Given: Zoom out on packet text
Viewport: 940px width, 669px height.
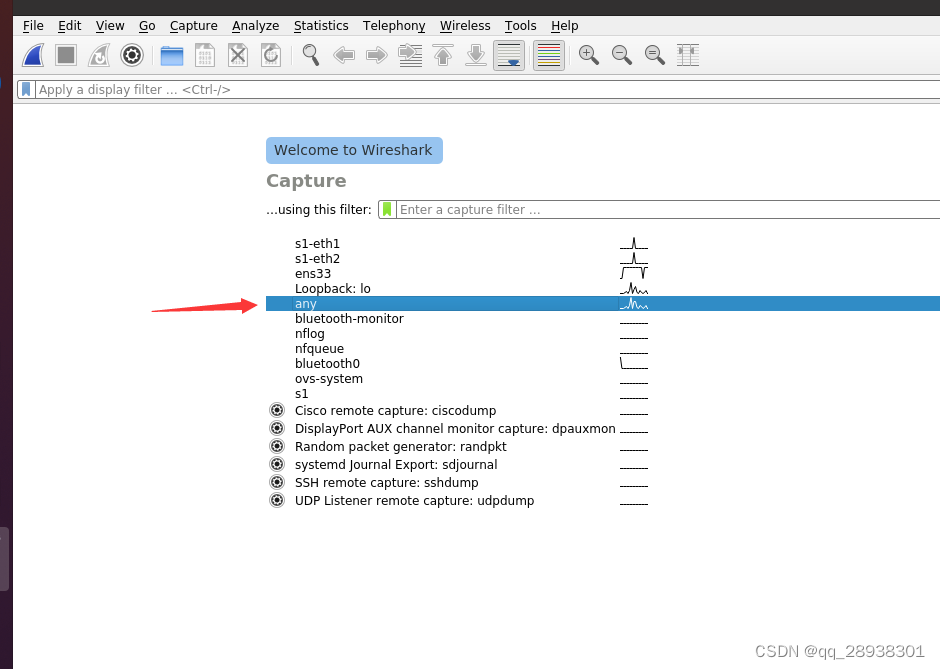Looking at the screenshot, I should coord(622,55).
